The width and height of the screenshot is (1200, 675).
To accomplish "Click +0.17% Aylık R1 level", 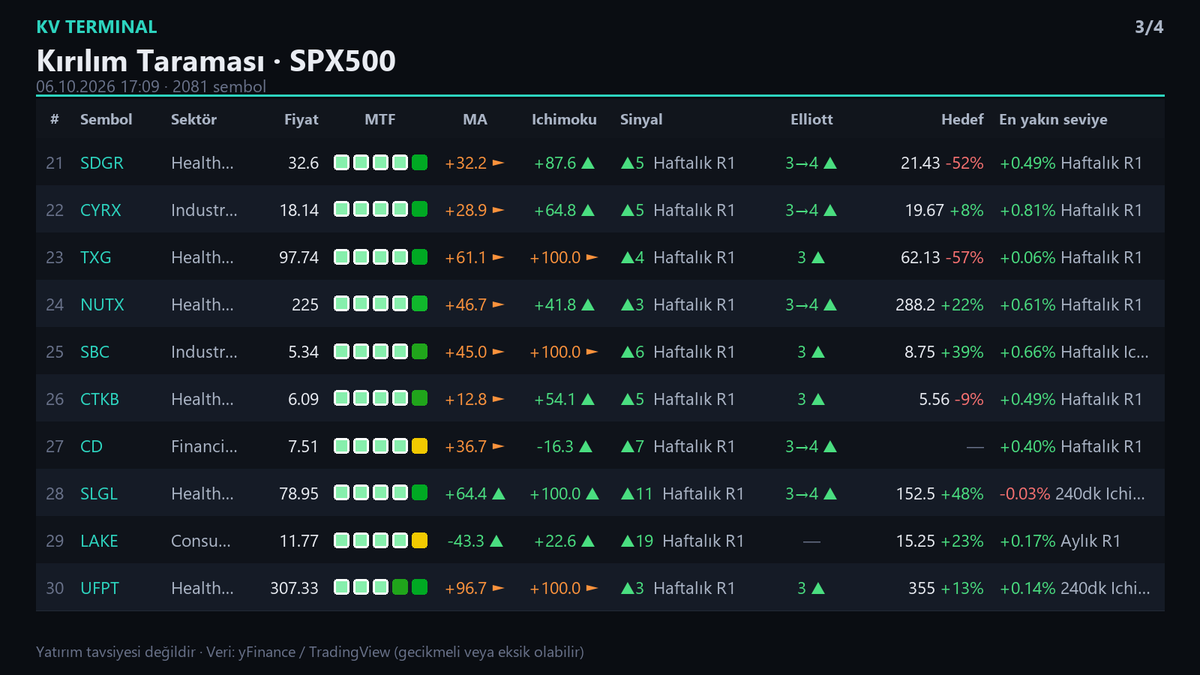I will coord(1060,541).
